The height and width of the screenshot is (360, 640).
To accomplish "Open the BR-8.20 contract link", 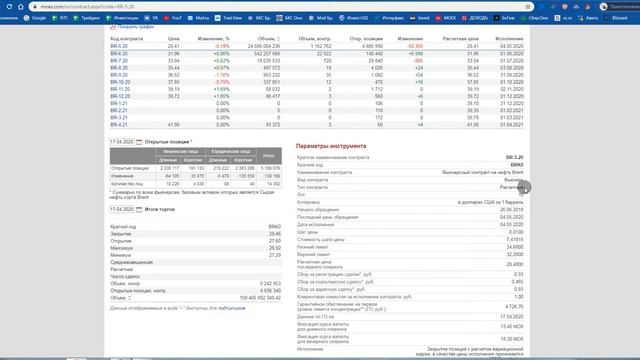I will pyautogui.click(x=119, y=68).
